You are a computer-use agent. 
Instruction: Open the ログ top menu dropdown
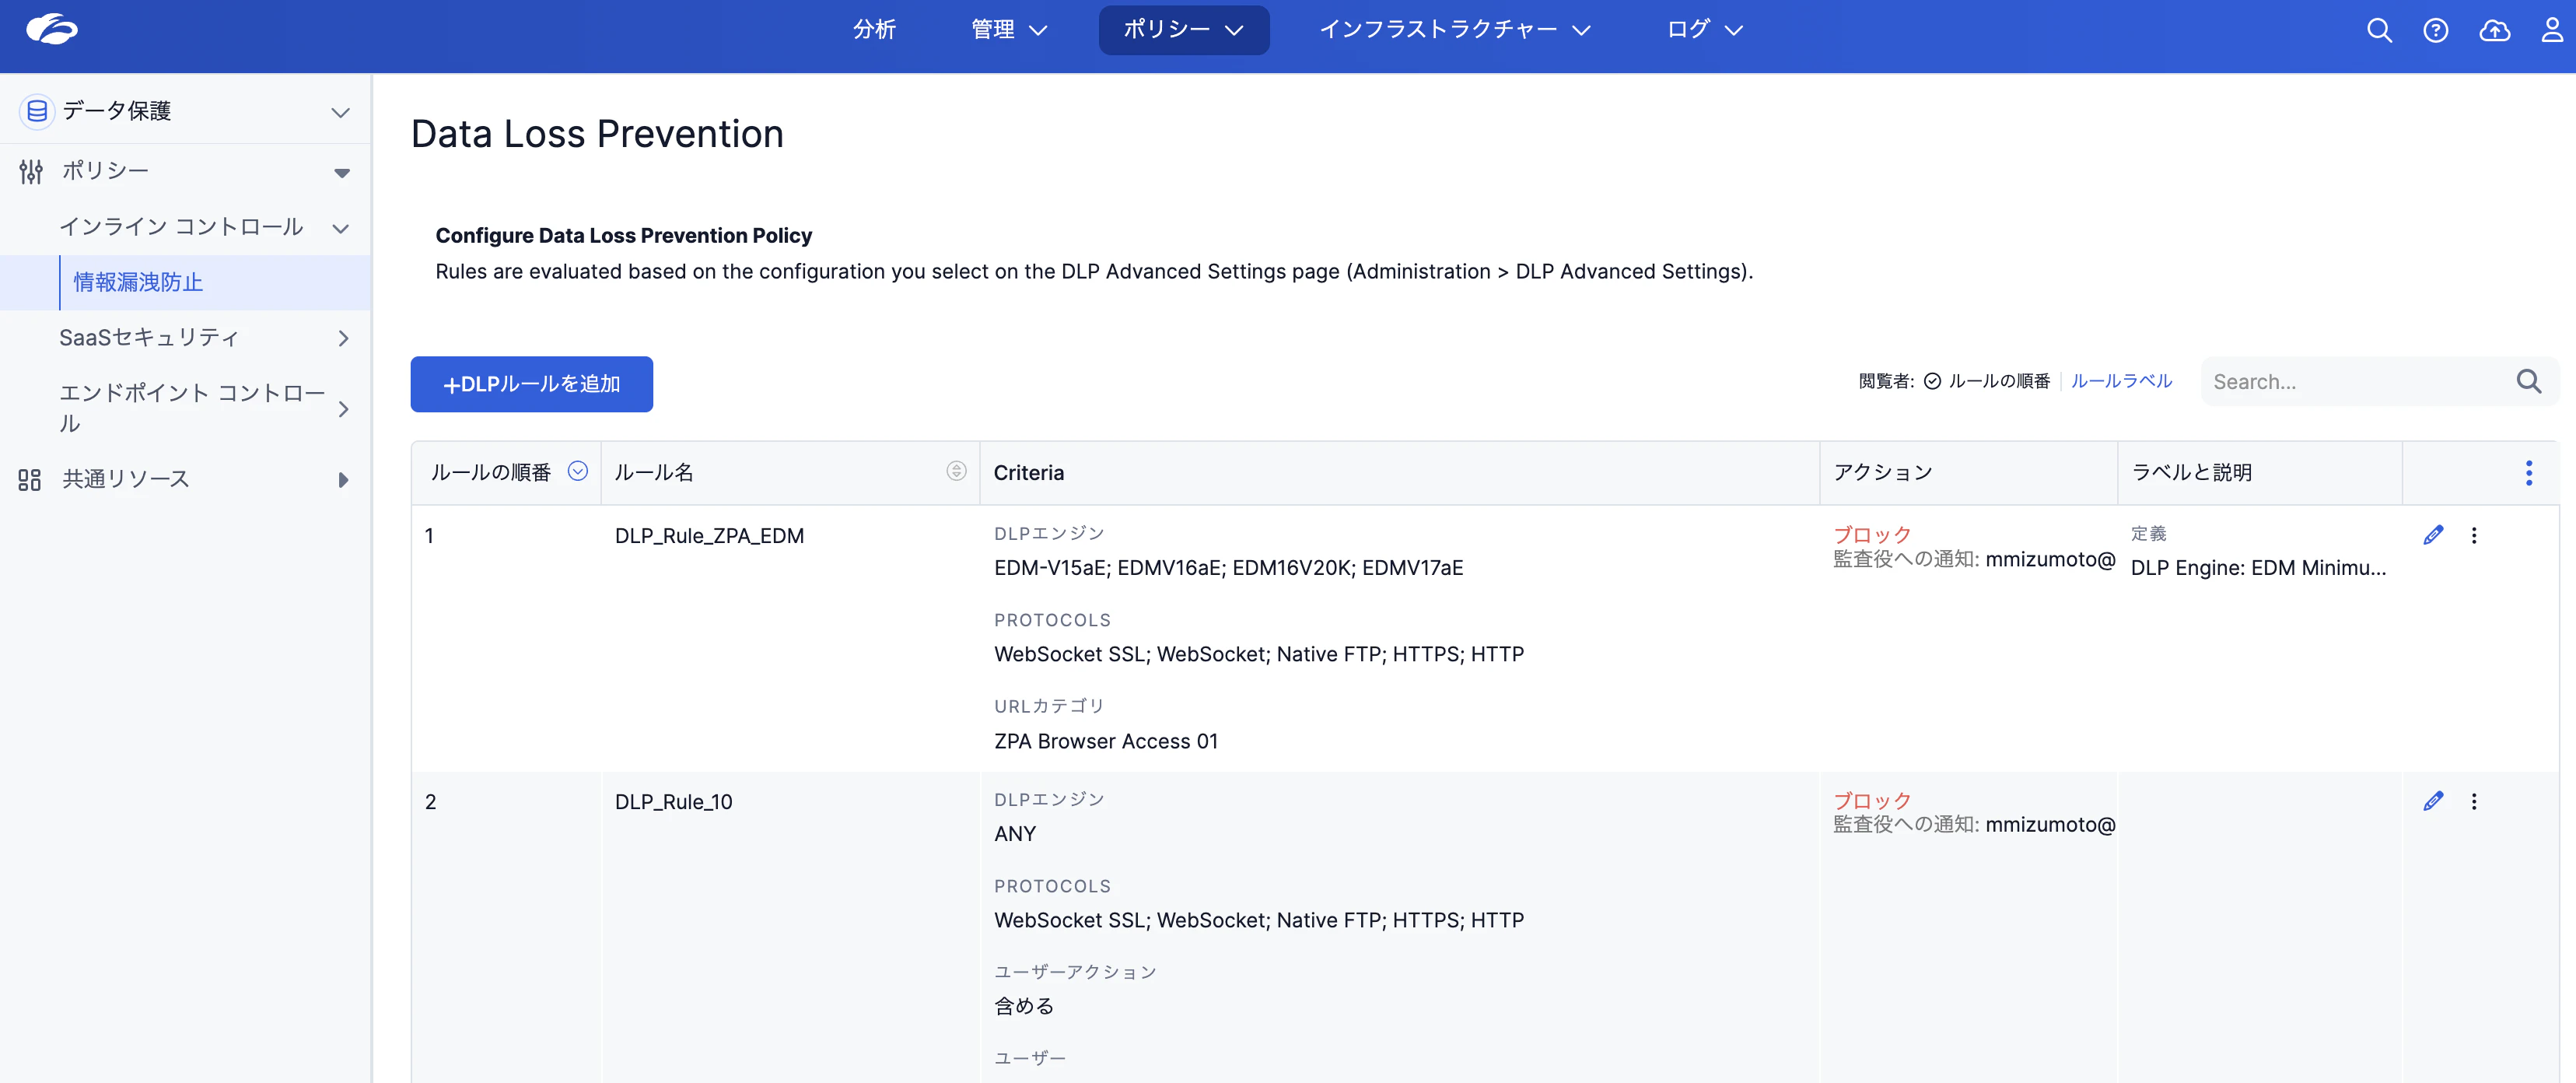tap(1704, 30)
